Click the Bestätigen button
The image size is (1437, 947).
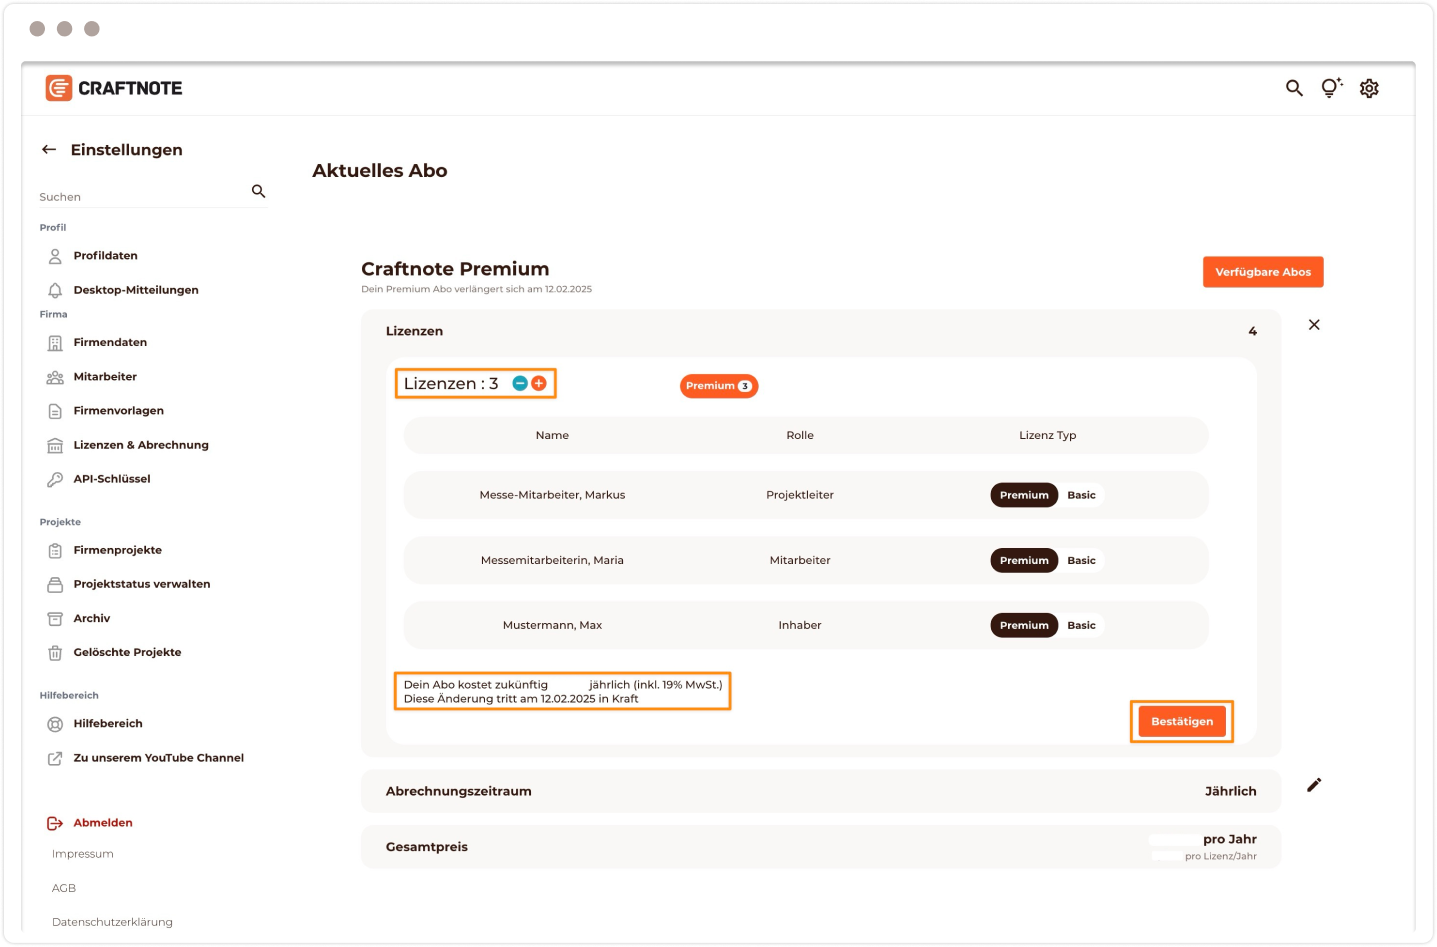click(1182, 722)
